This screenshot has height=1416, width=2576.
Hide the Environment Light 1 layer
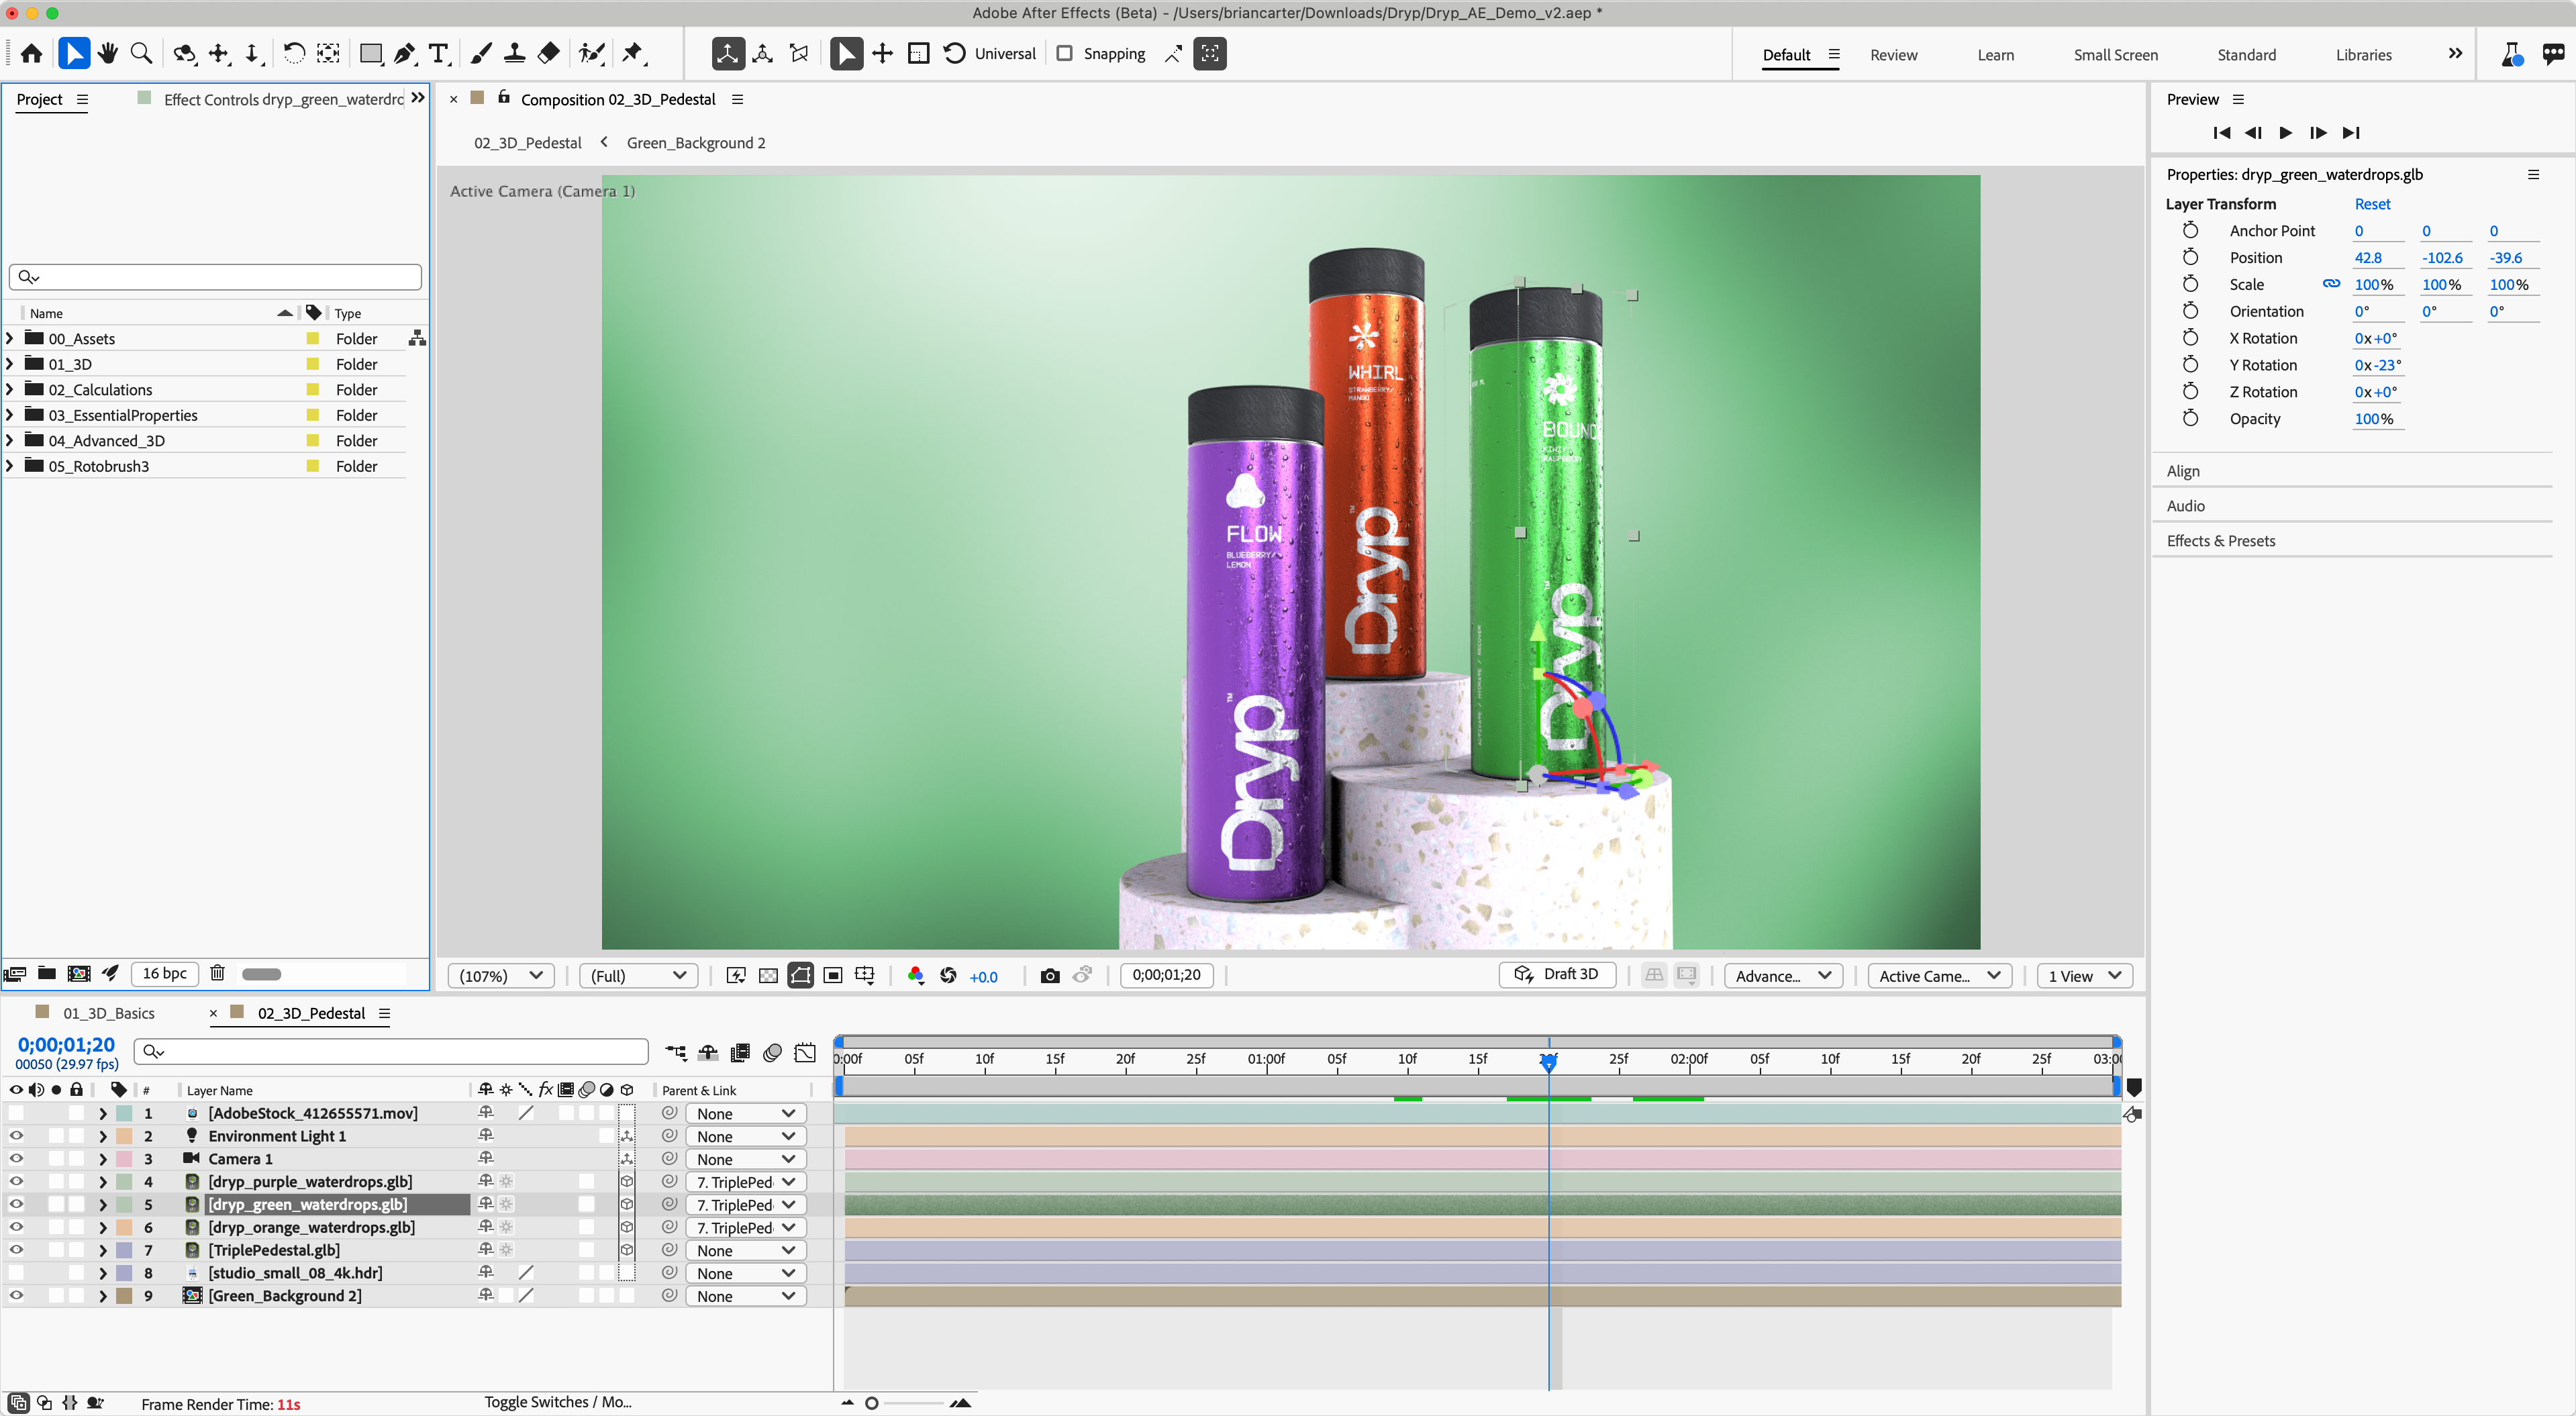pyautogui.click(x=16, y=1135)
